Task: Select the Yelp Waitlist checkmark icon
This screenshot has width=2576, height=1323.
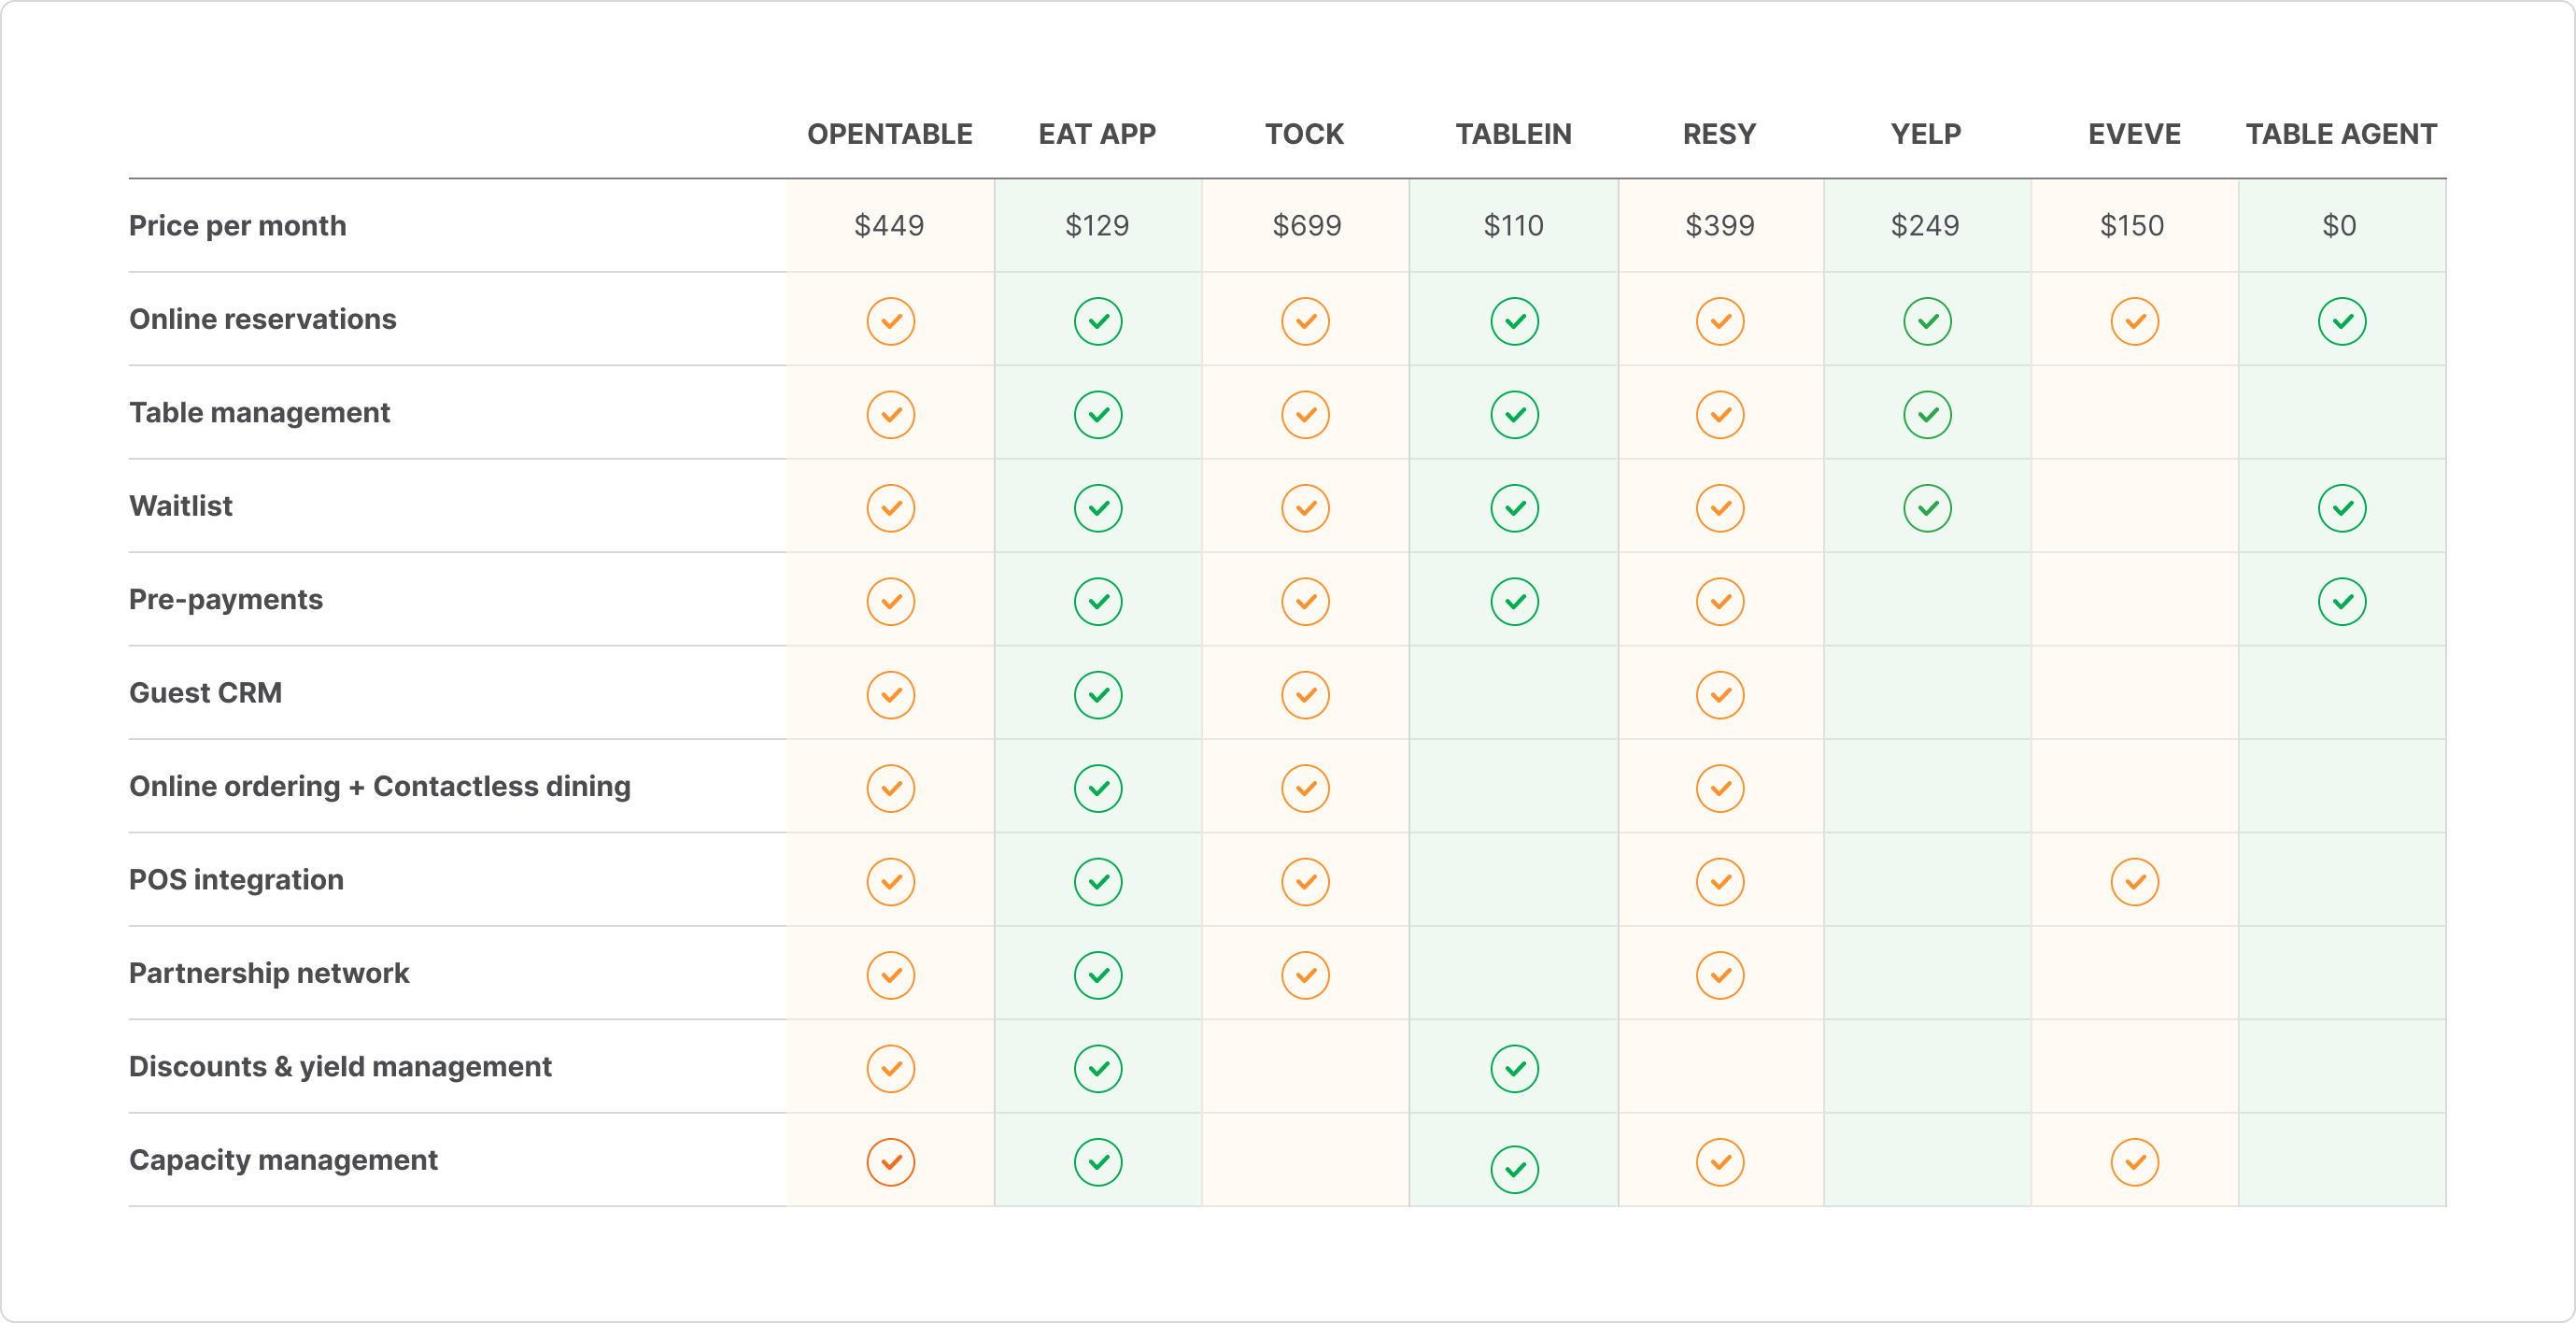Action: pyautogui.click(x=1928, y=507)
